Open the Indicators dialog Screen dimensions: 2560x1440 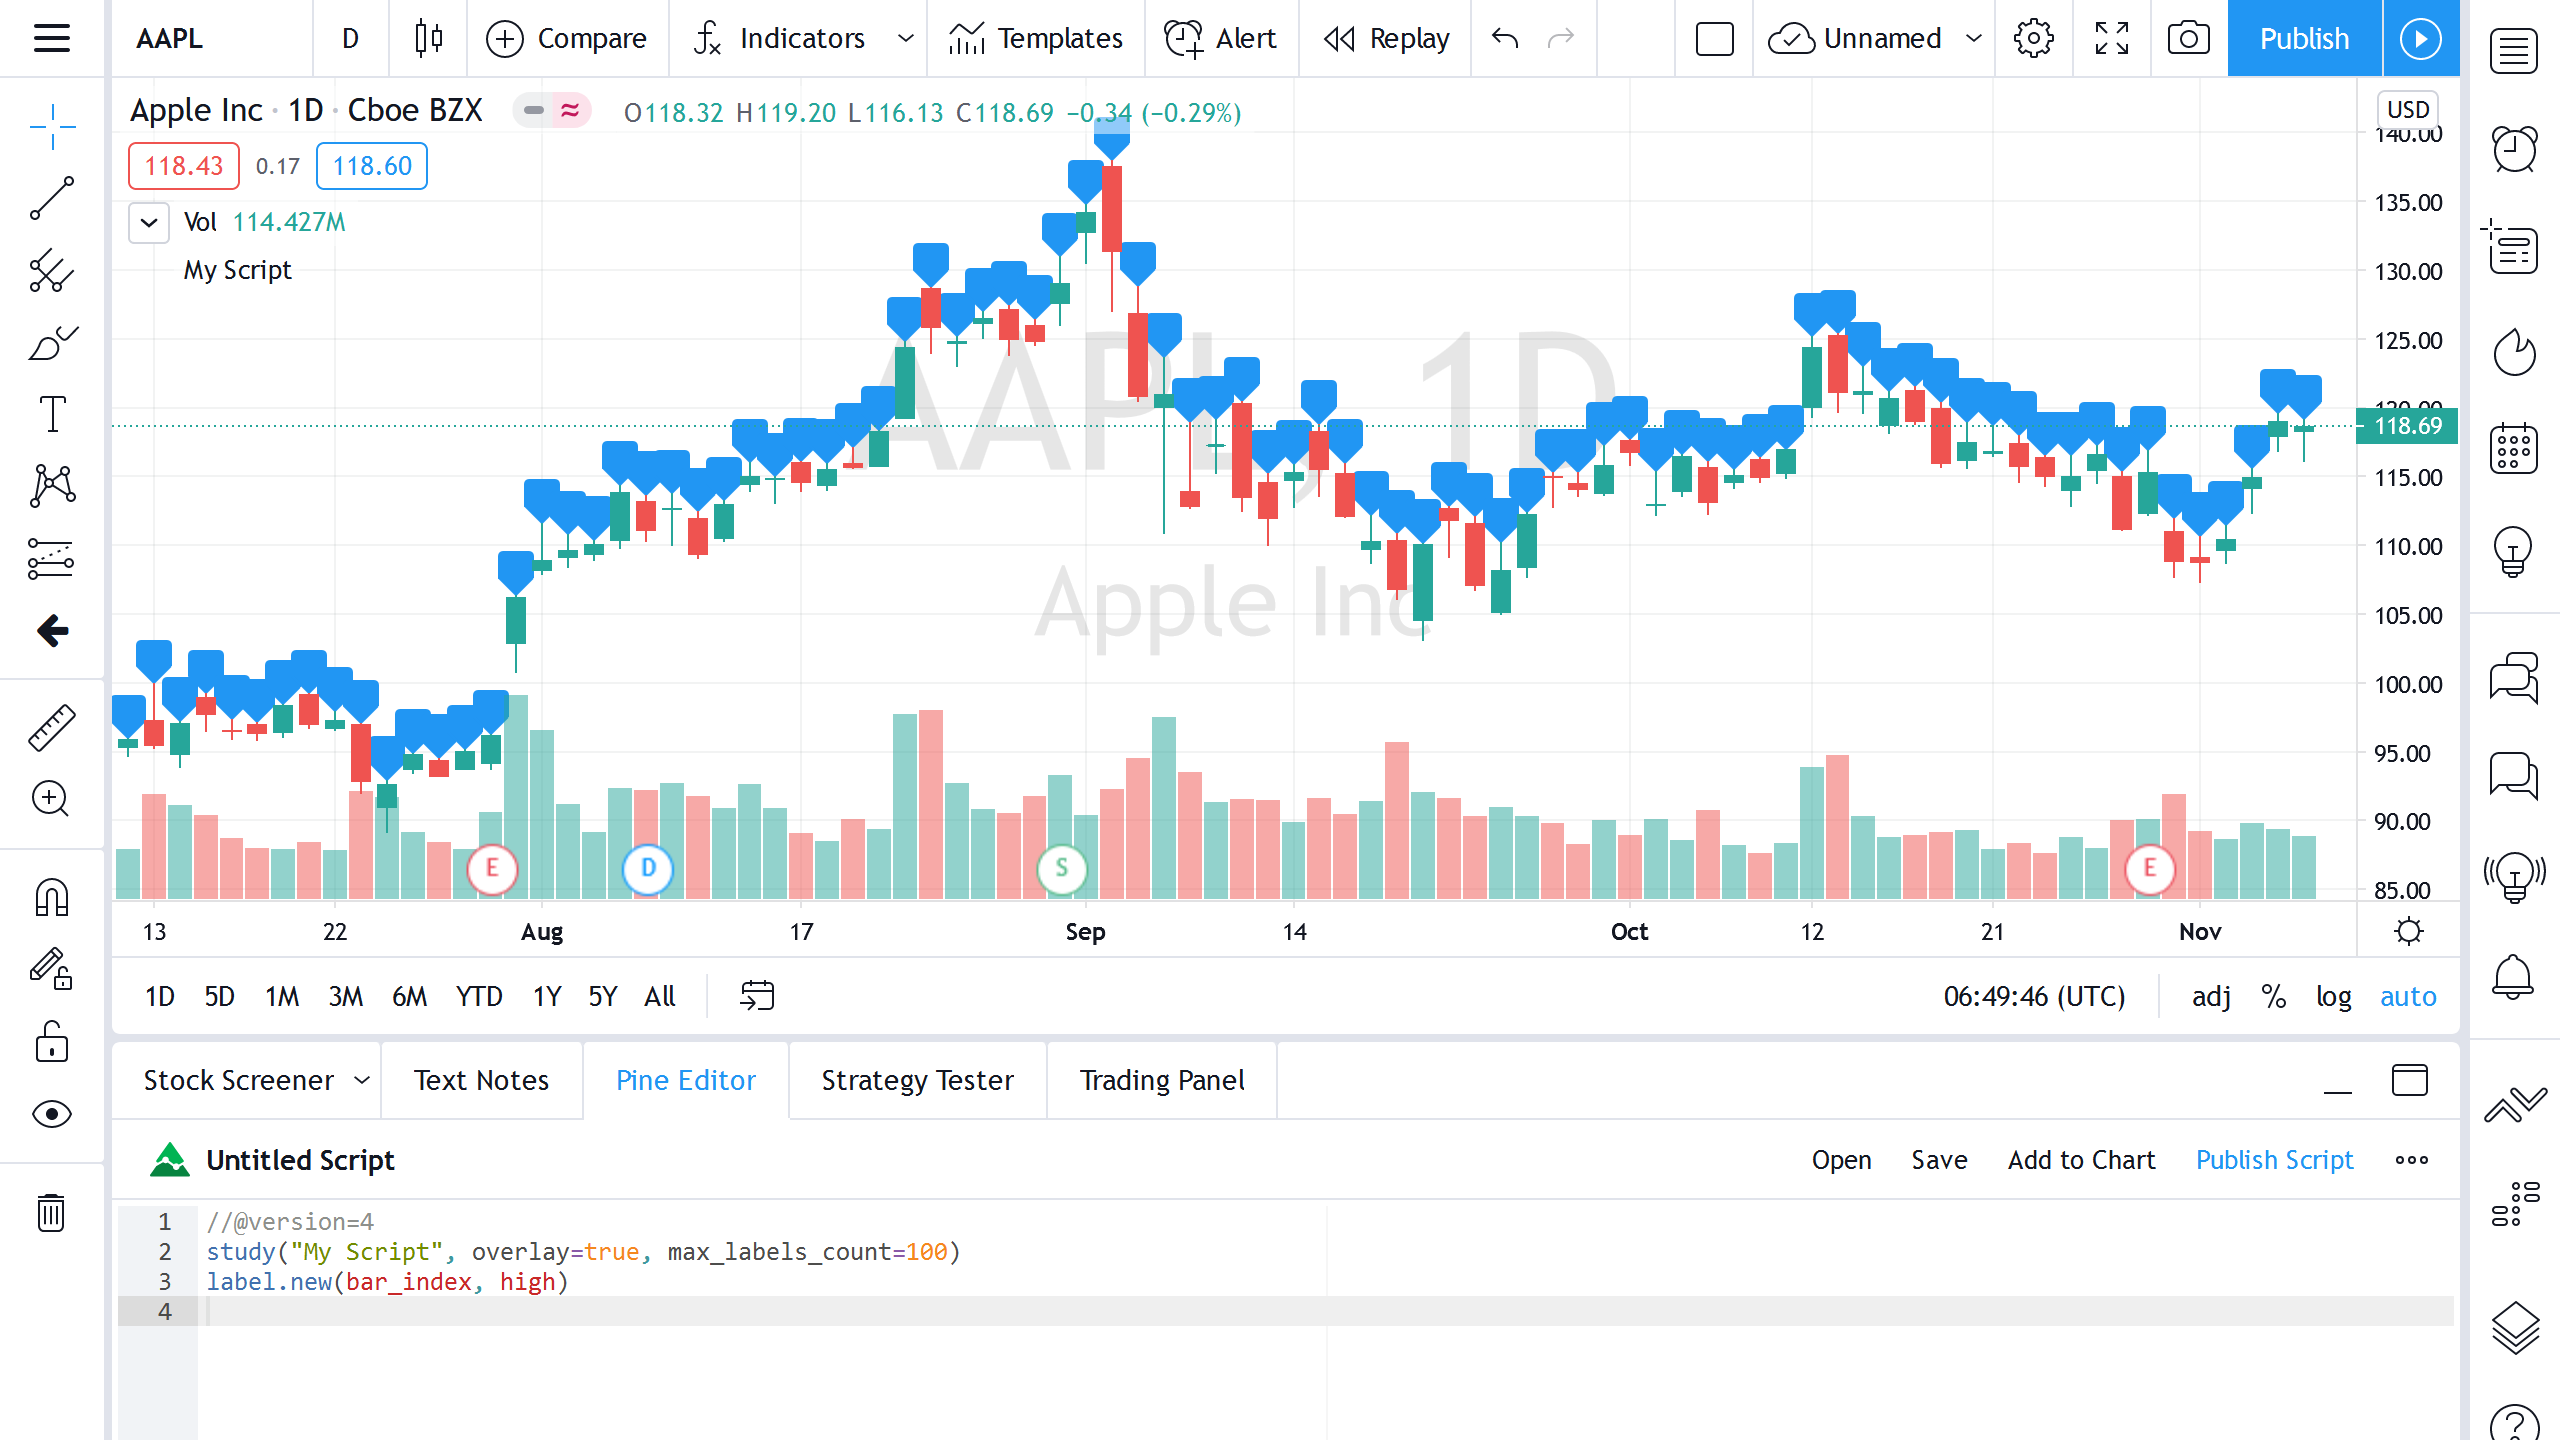[778, 38]
